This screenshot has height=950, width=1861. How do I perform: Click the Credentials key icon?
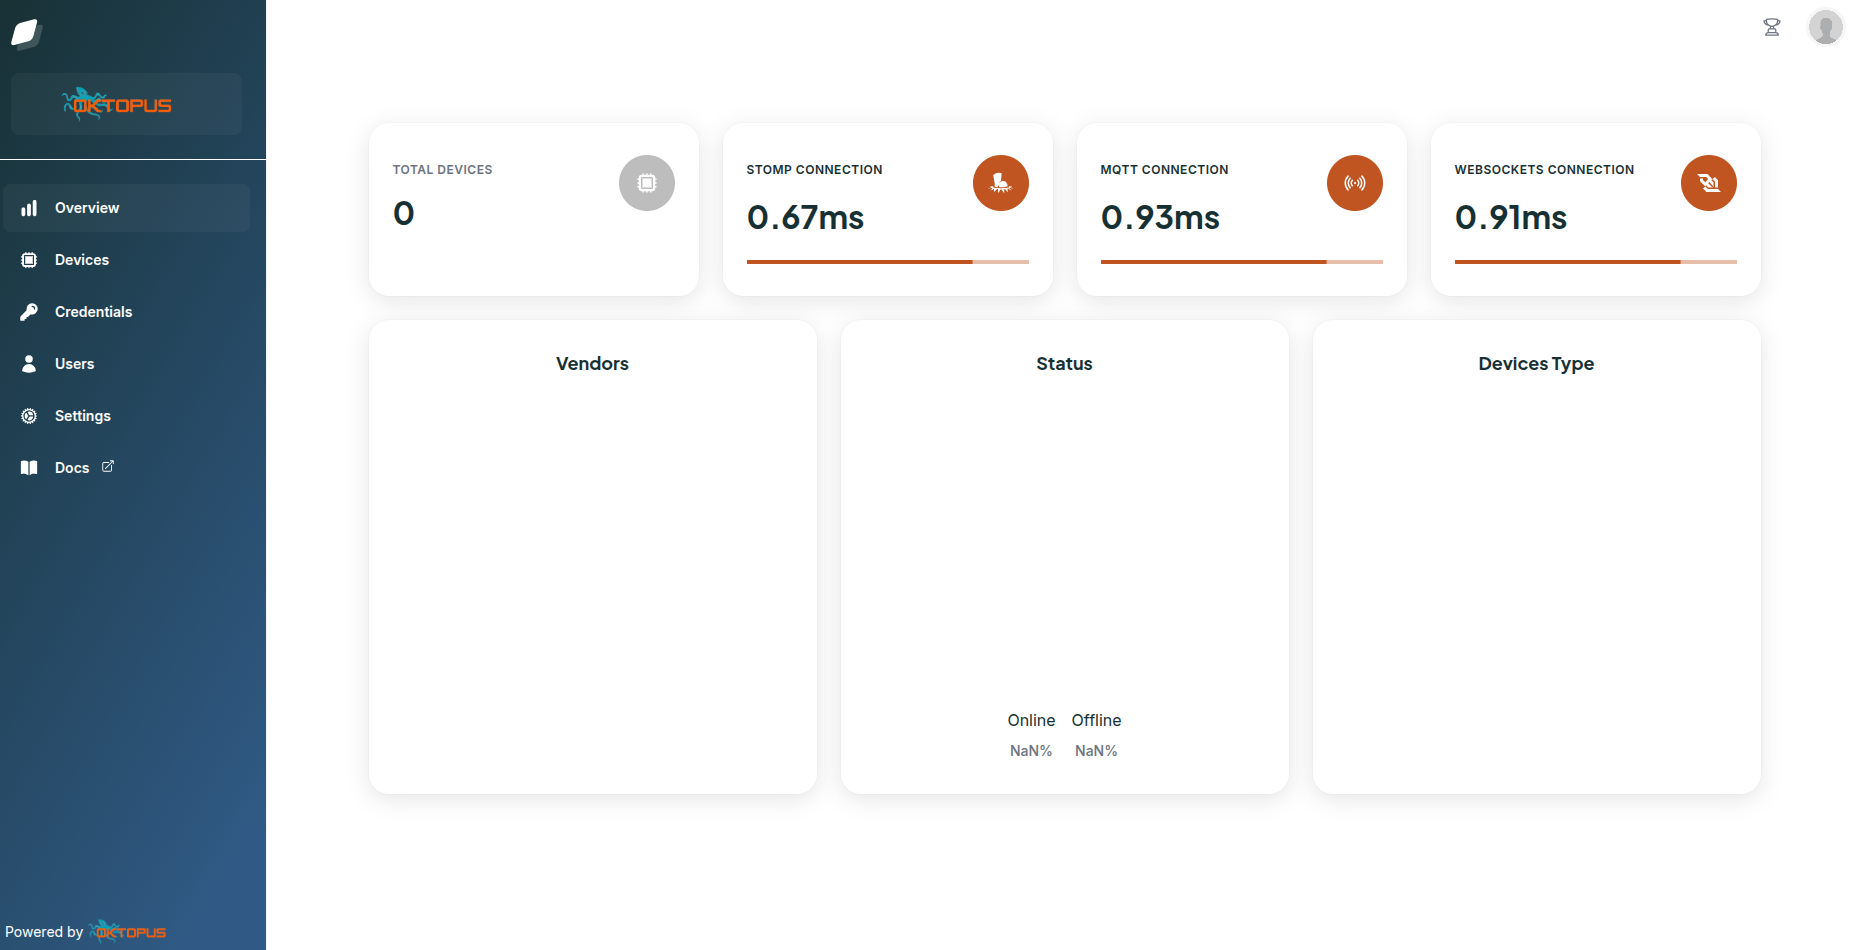pos(29,312)
